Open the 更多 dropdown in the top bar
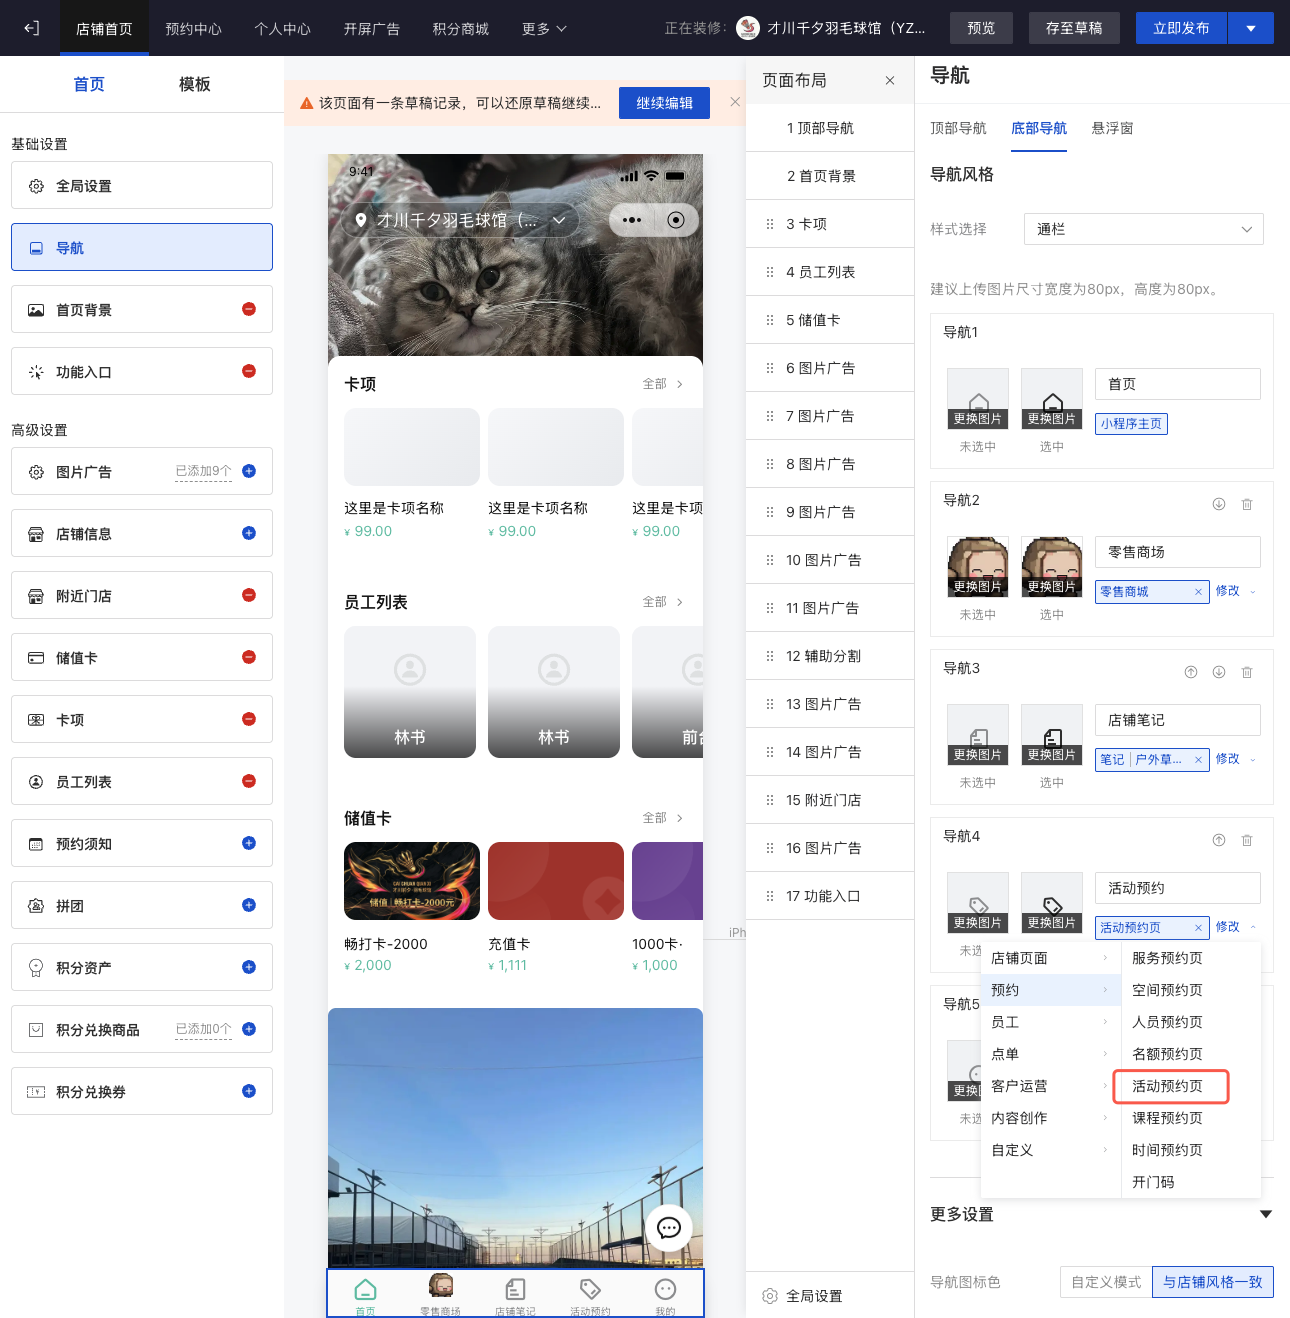Screen dimensions: 1290x1318 coord(544,29)
